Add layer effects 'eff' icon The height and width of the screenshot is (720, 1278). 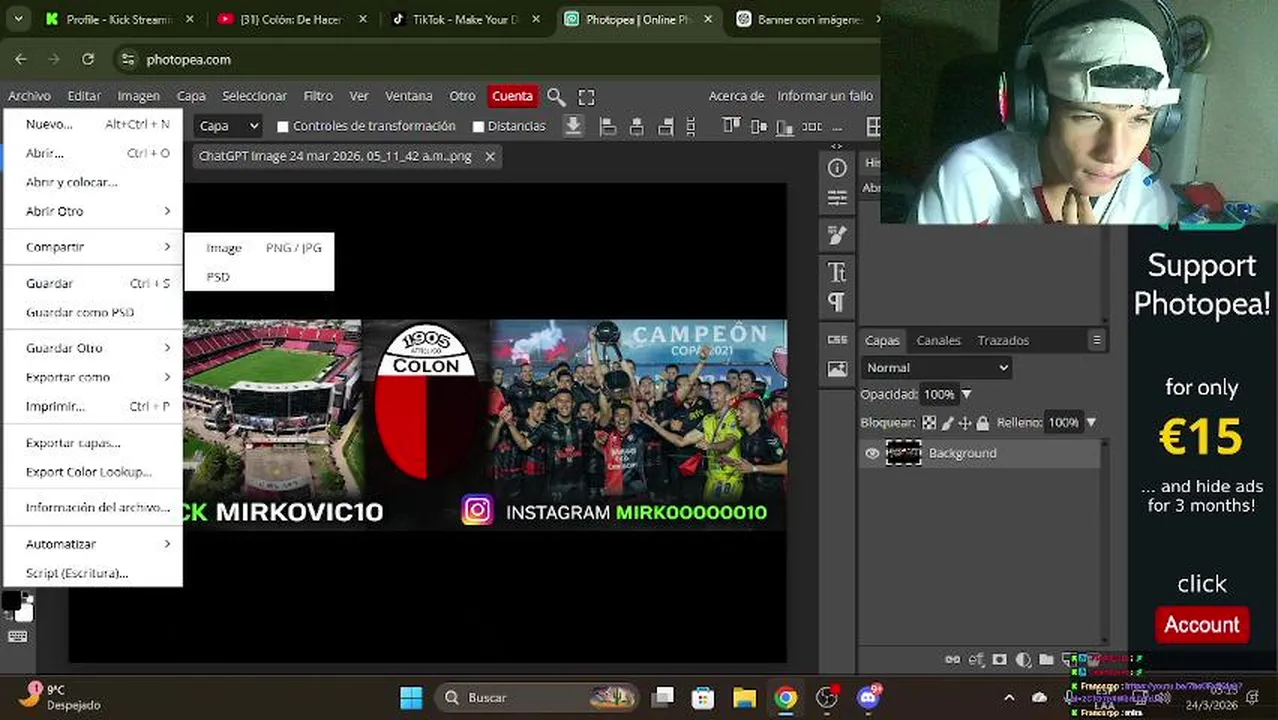[976, 660]
